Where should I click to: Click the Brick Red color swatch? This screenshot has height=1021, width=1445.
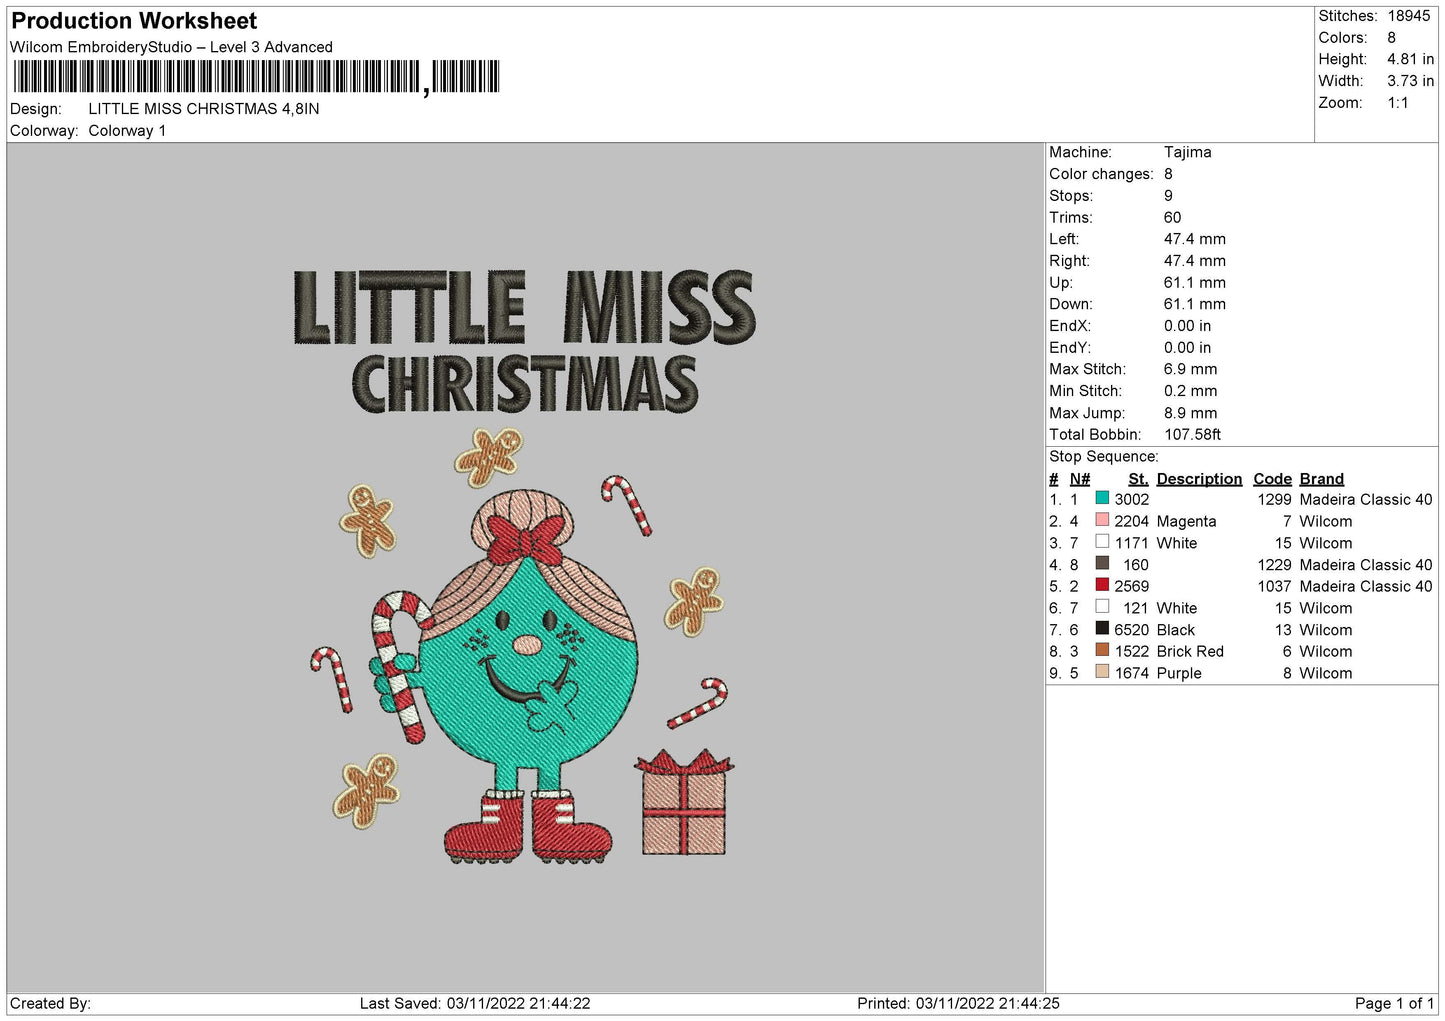pyautogui.click(x=1102, y=650)
